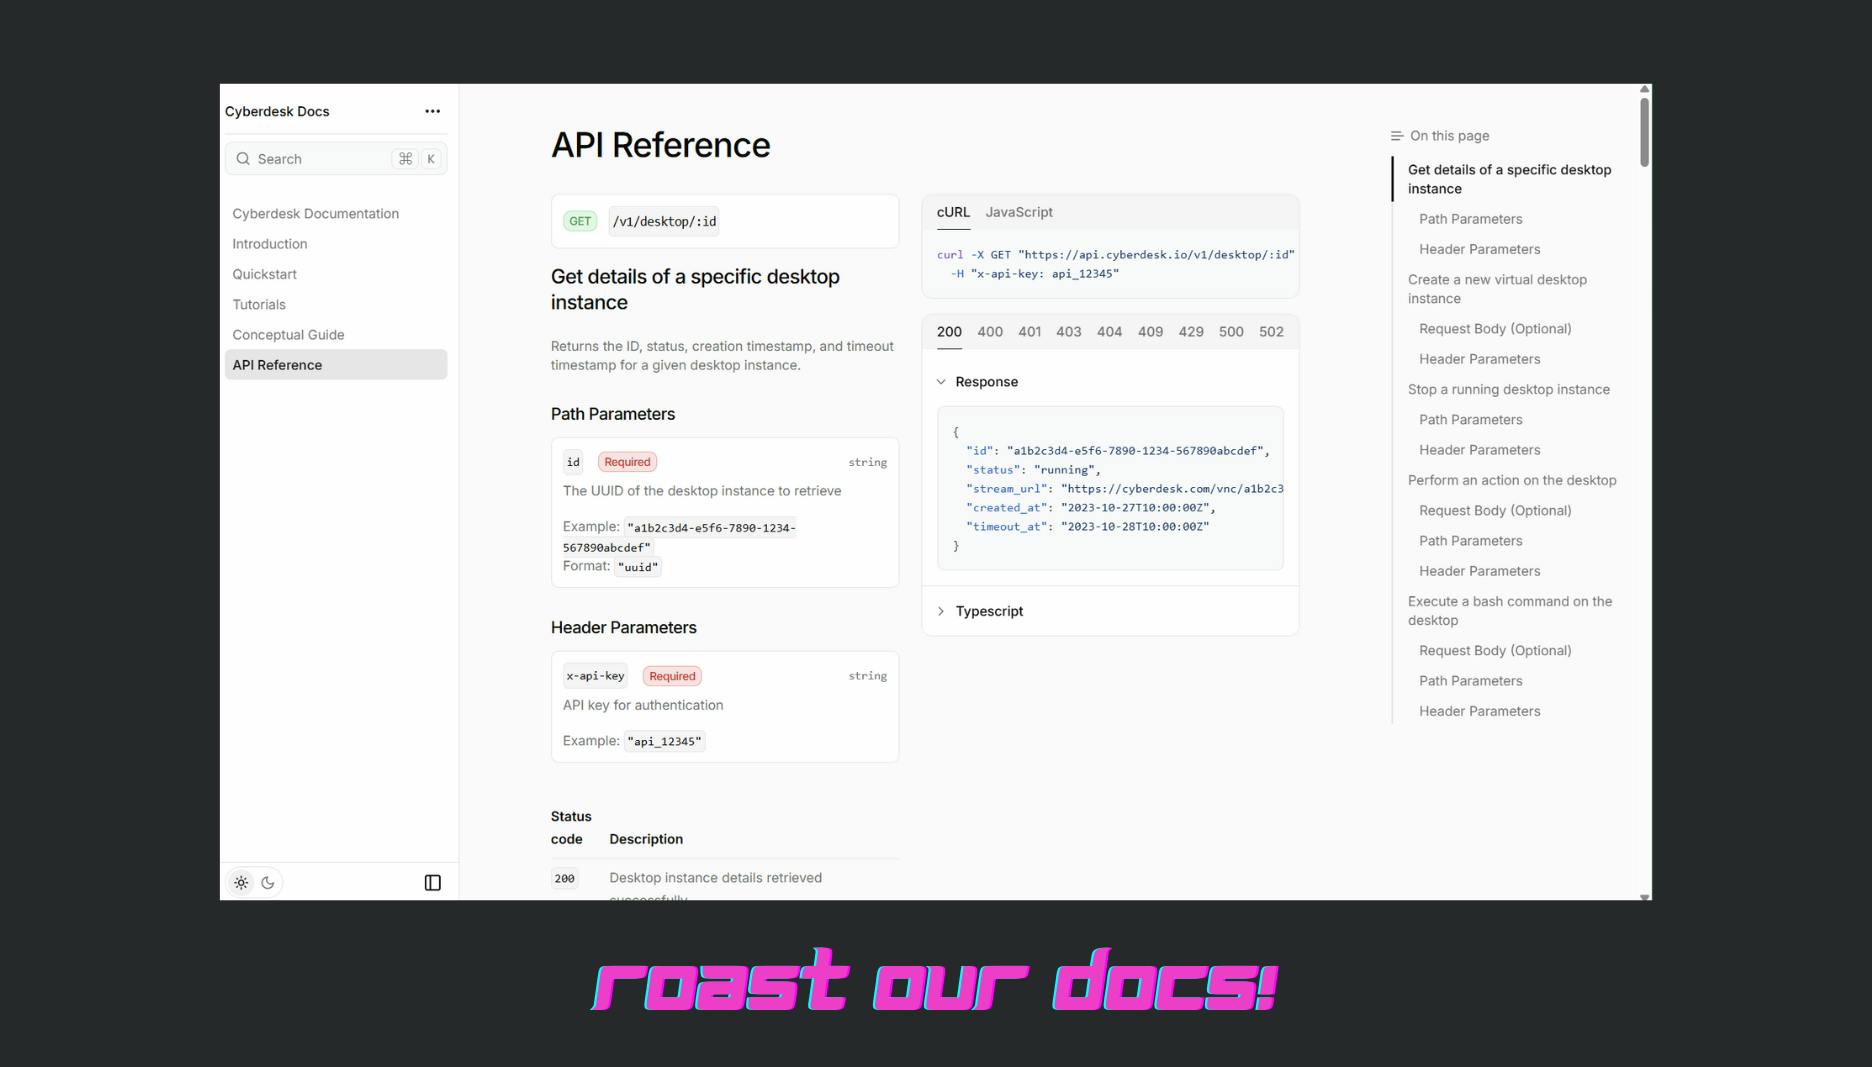Click the Cyberdesk Docs title
The height and width of the screenshot is (1067, 1872).
(277, 111)
